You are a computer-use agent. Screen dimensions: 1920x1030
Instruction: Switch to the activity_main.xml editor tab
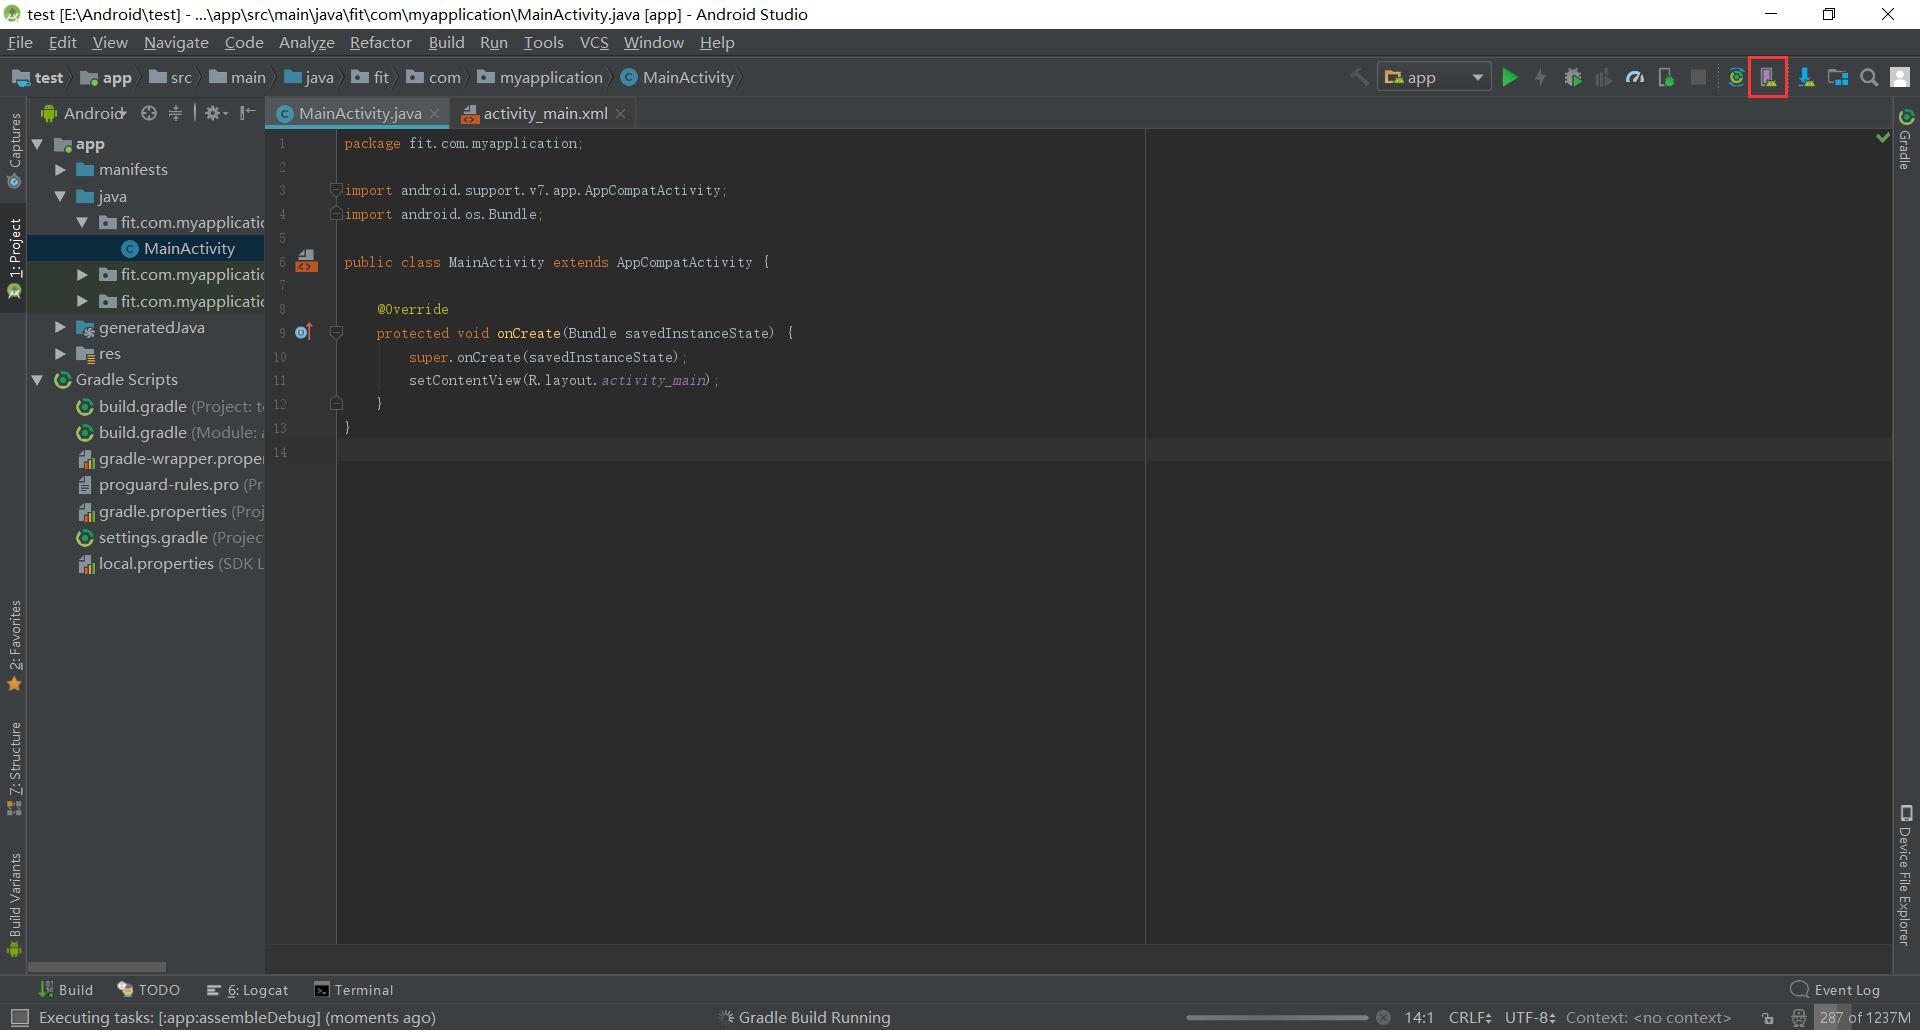pyautogui.click(x=545, y=113)
